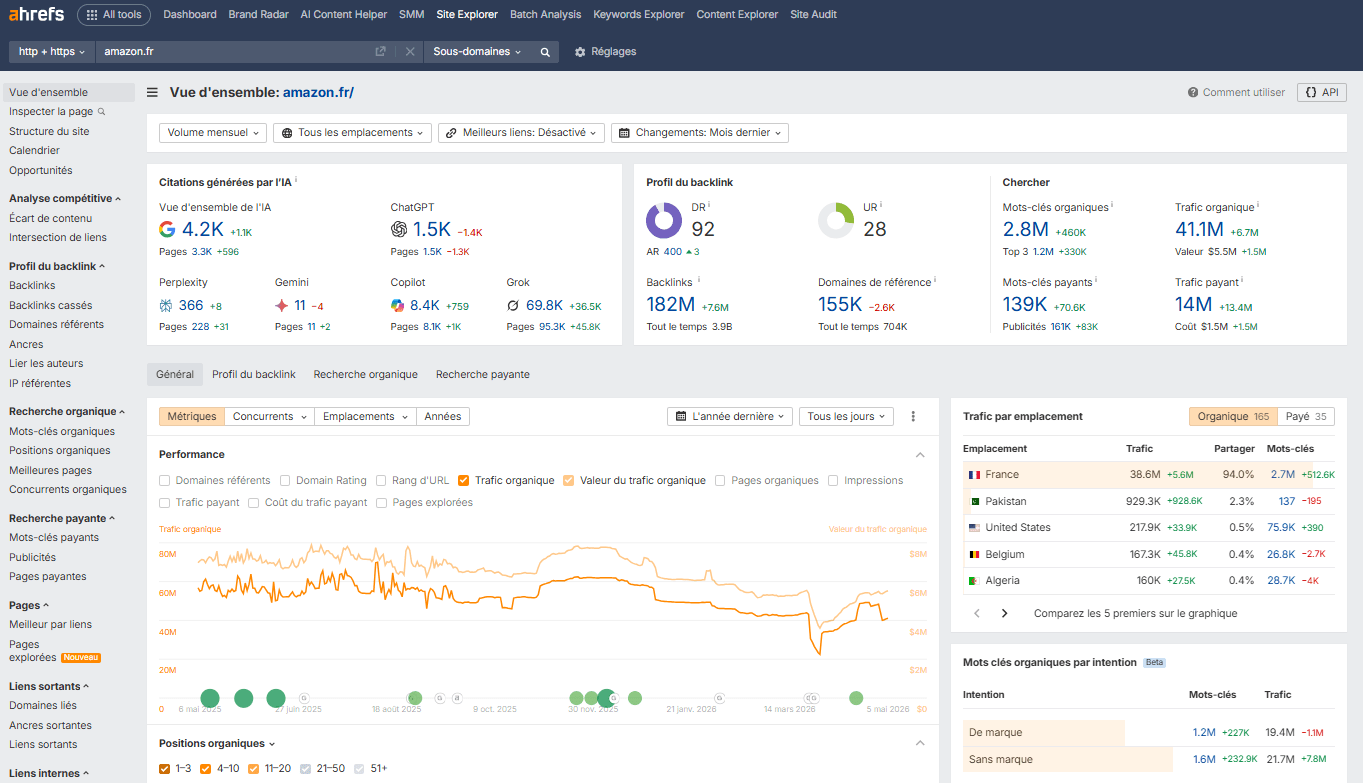Viewport: 1363px width, 783px height.
Task: Check the Domain Rating checkbox
Action: (285, 481)
